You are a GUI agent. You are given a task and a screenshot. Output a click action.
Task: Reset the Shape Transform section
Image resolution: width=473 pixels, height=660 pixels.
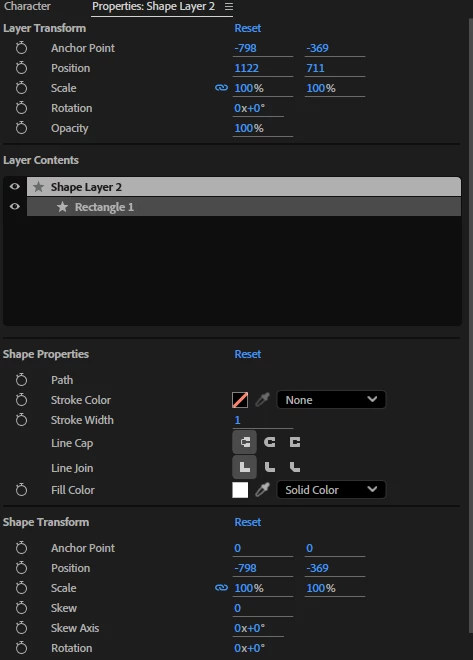click(247, 522)
